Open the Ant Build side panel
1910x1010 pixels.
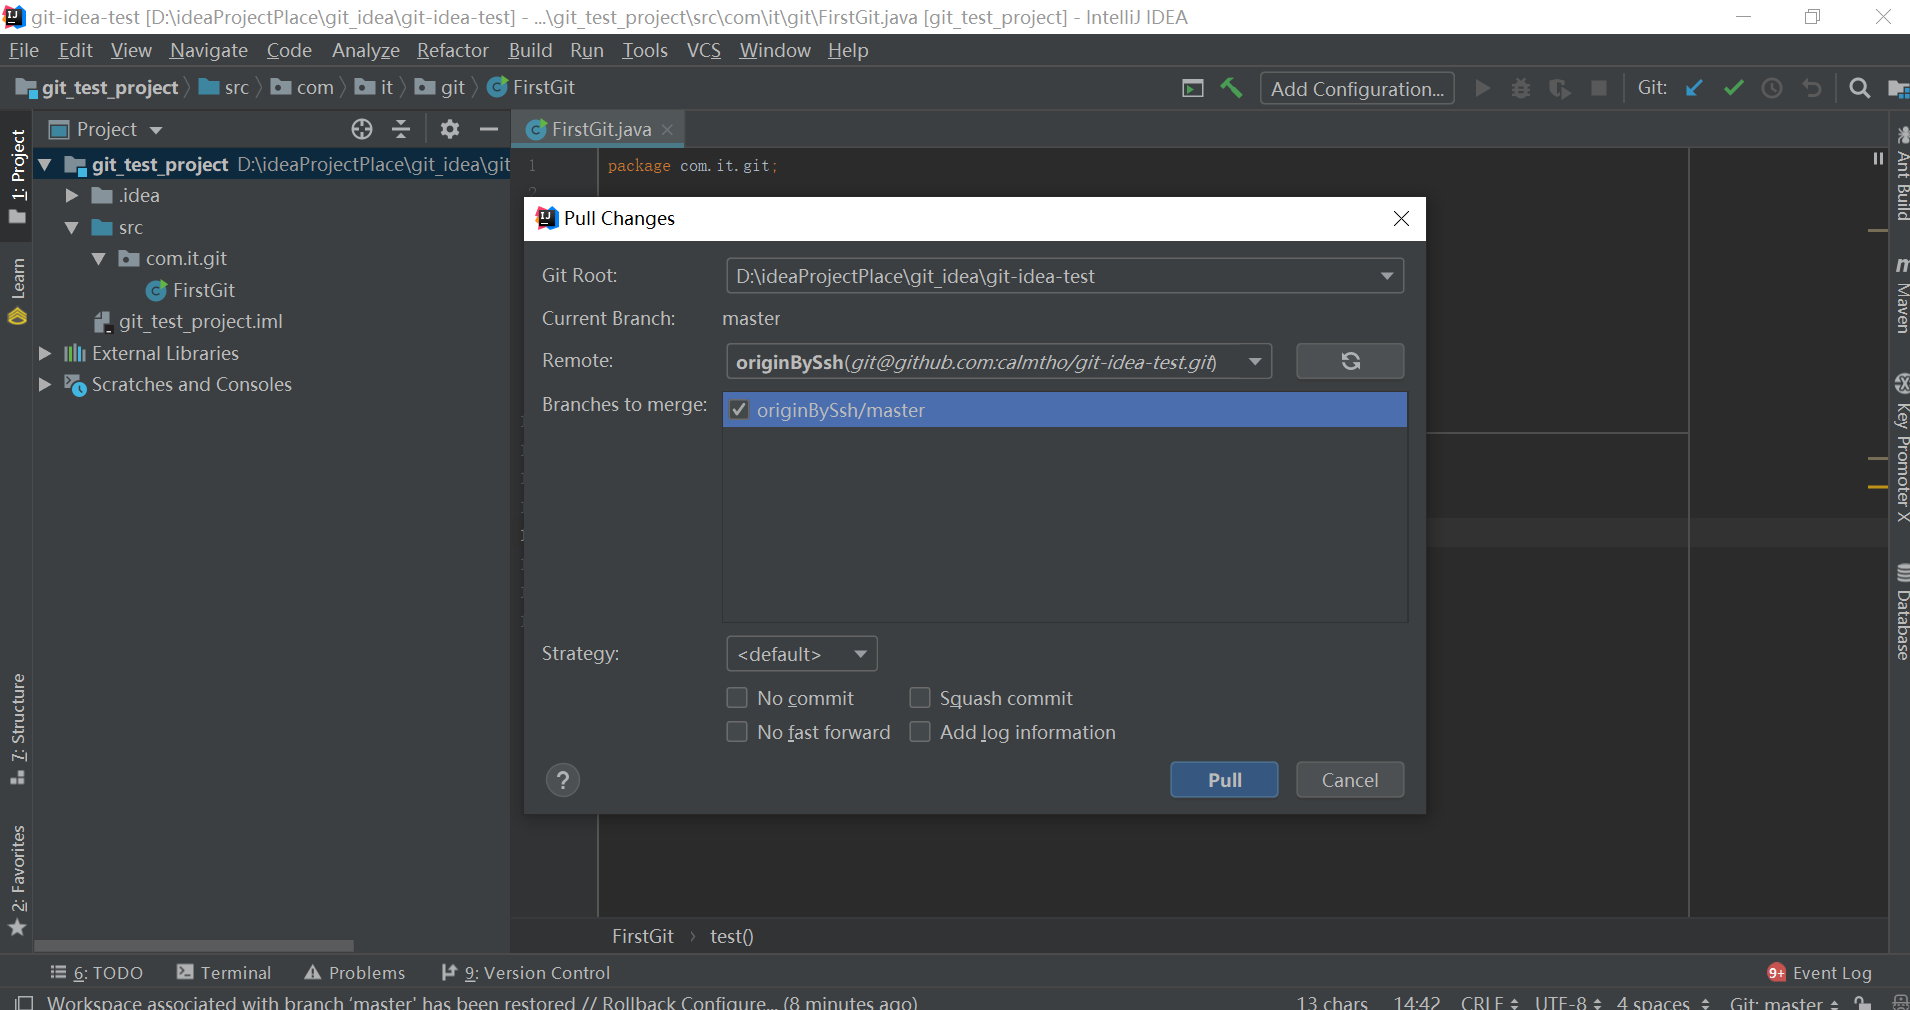tap(1901, 172)
